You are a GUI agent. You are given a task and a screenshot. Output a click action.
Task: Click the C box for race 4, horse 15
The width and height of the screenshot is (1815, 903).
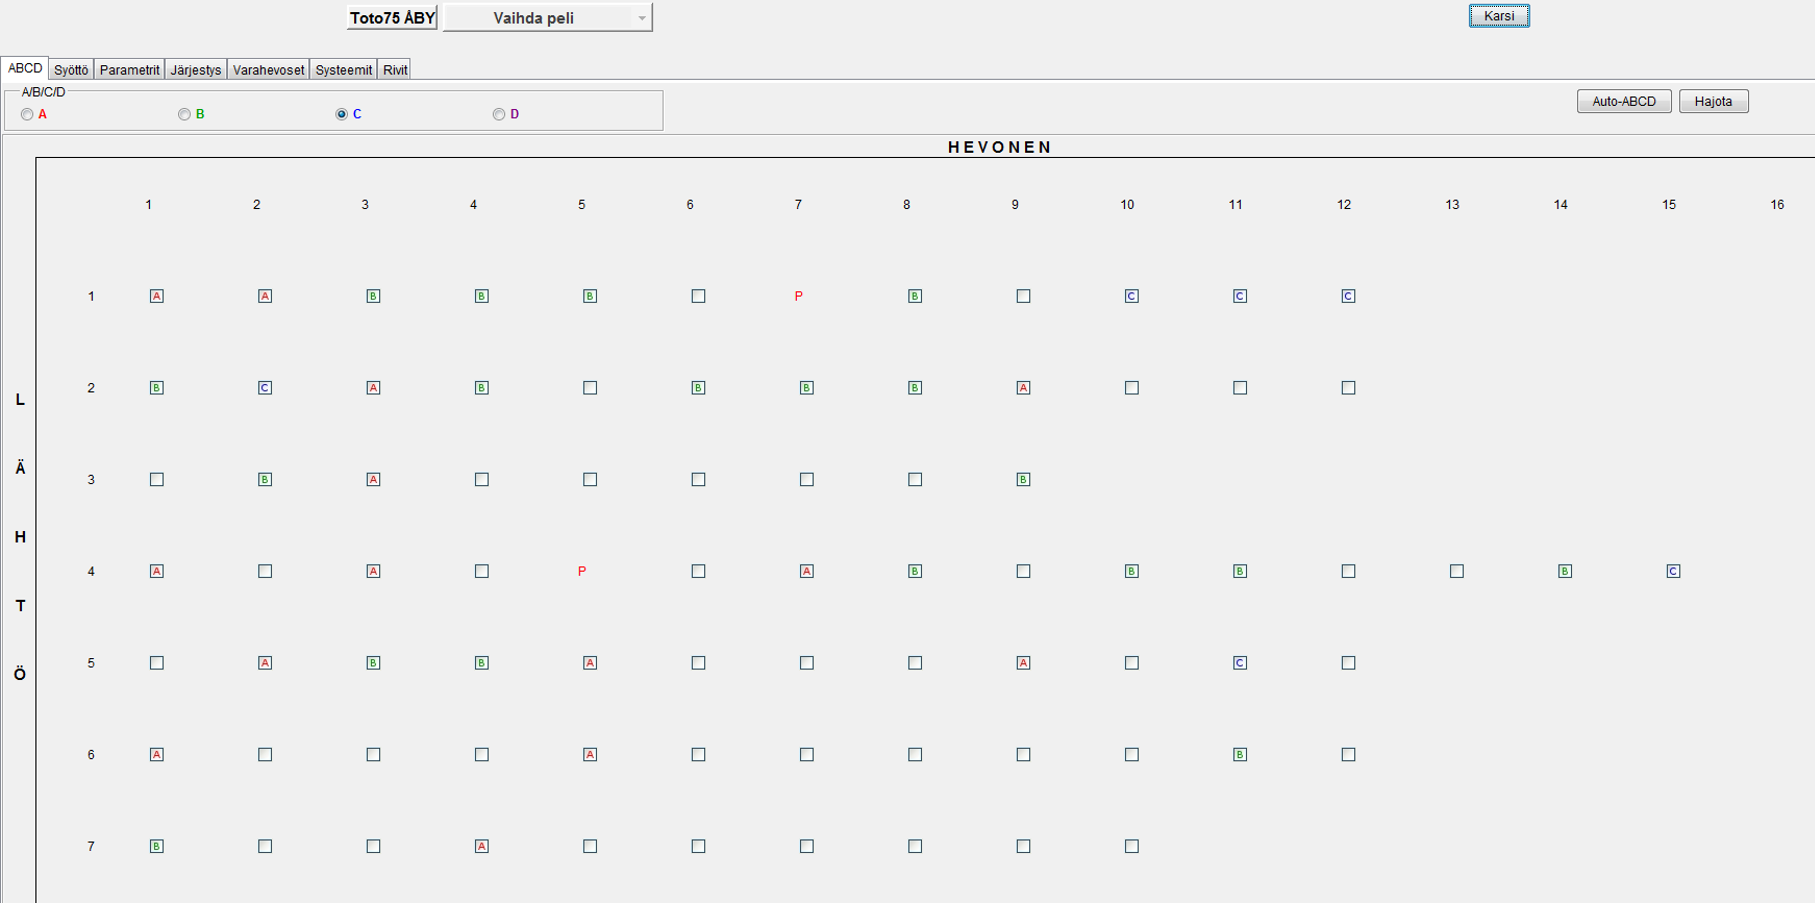tap(1673, 572)
